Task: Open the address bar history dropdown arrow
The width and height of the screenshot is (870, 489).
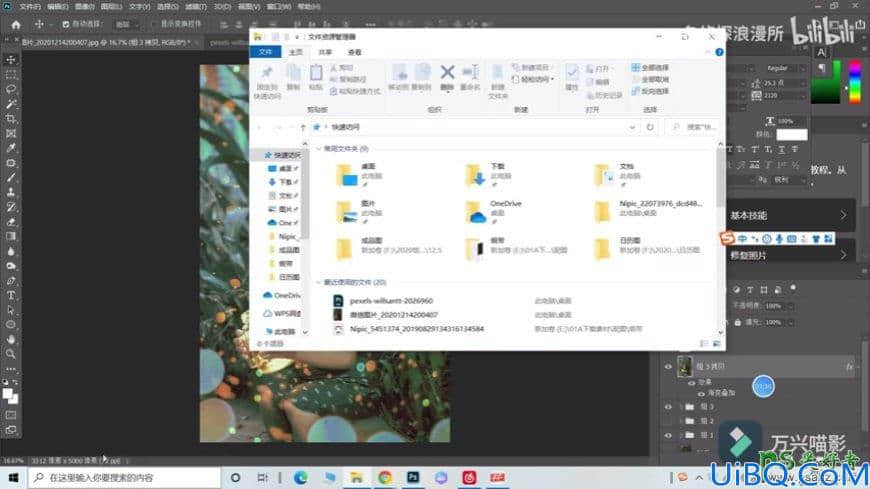Action: coord(632,127)
